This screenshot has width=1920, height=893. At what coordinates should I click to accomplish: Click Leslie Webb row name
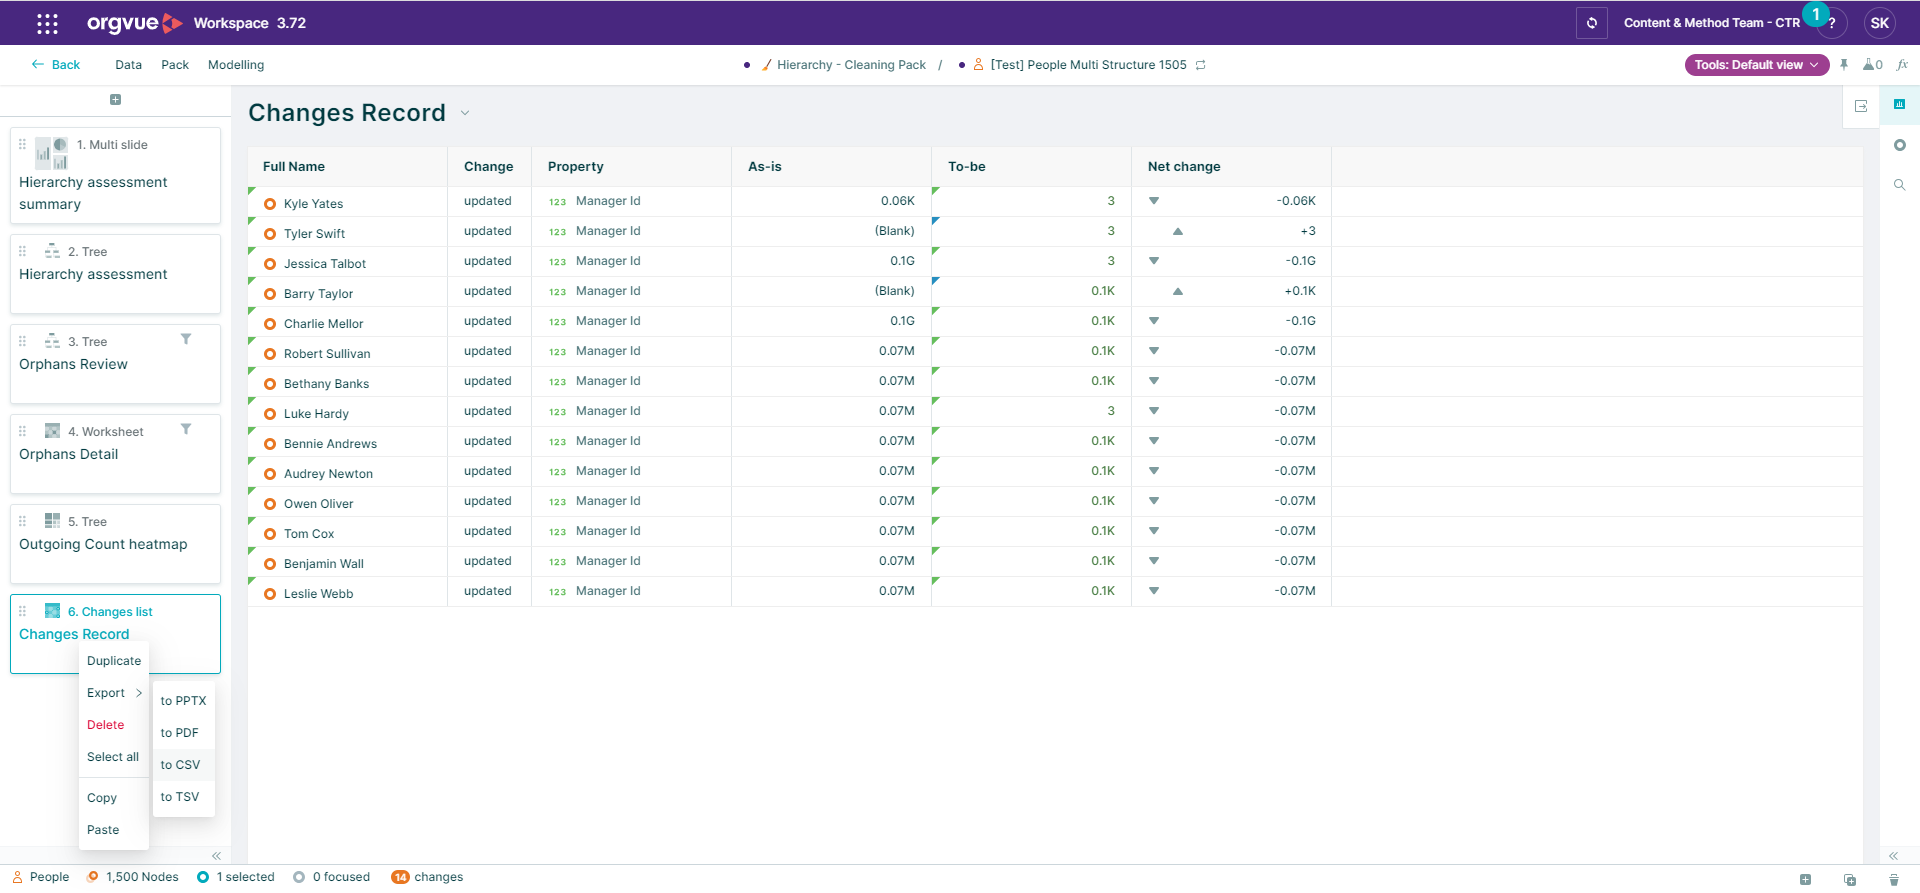click(318, 594)
